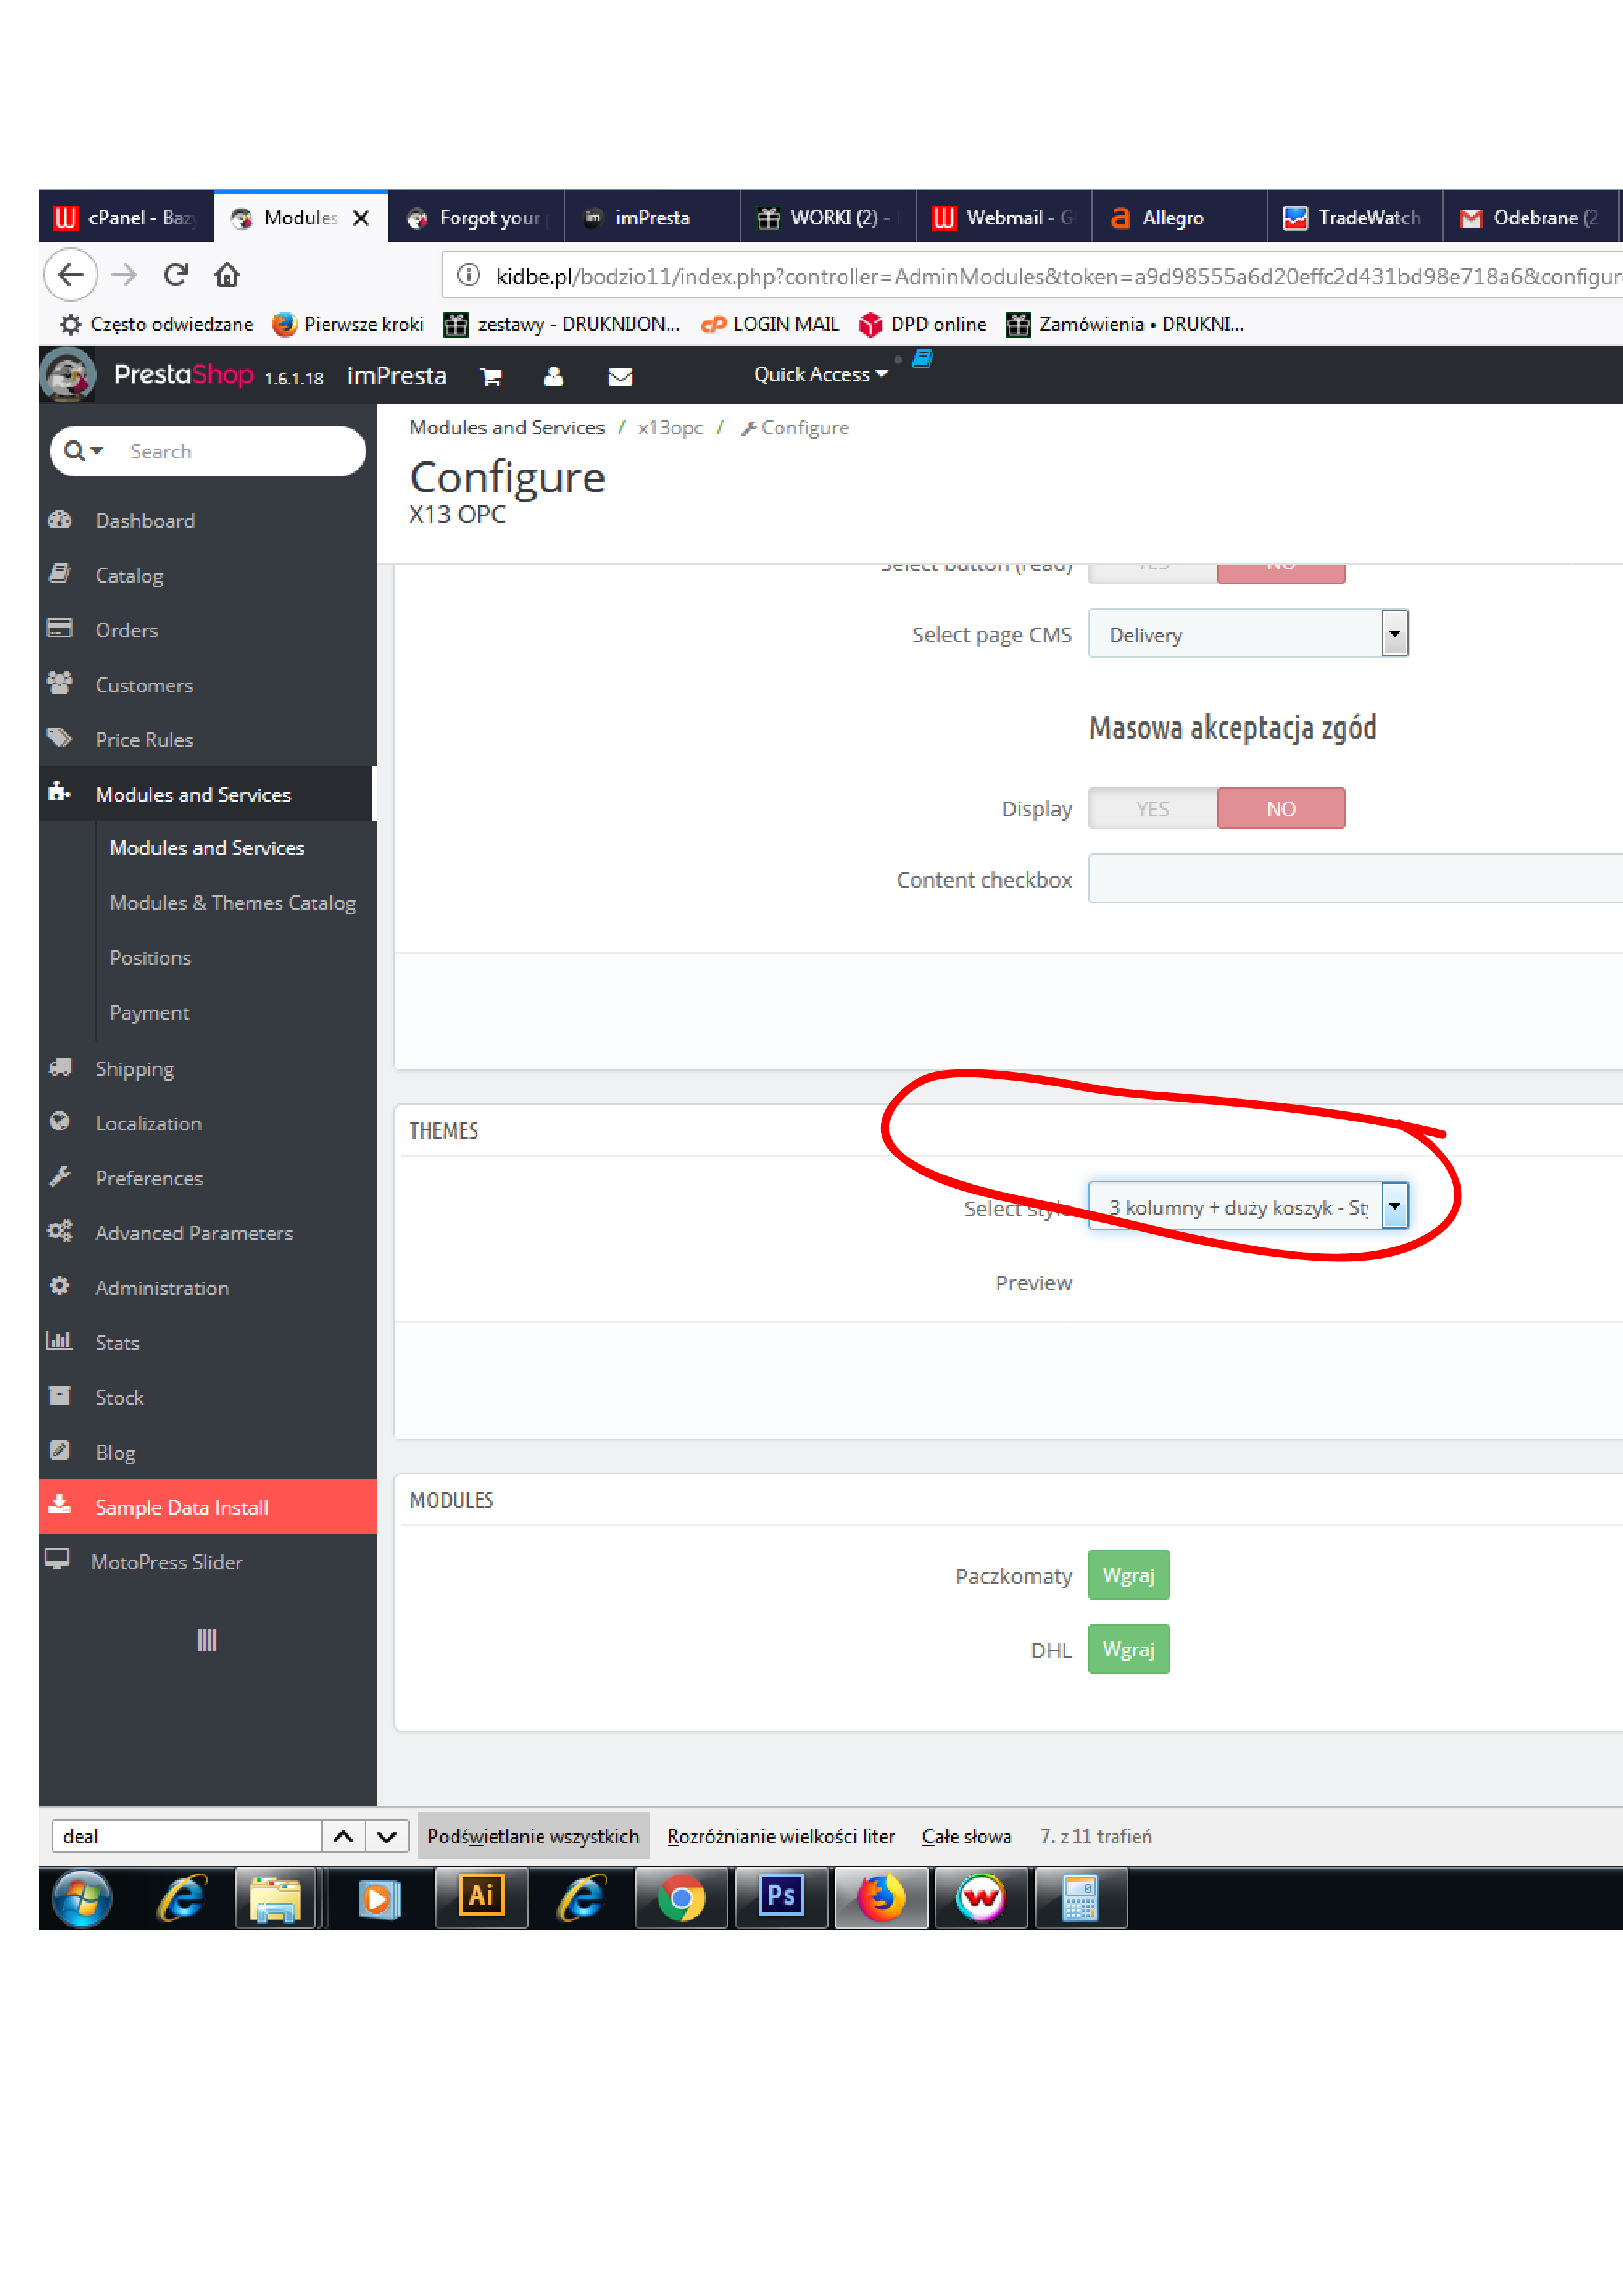Toggle Podświetlanie wszystkich highlight option
This screenshot has width=1623, height=2296.
[532, 1836]
